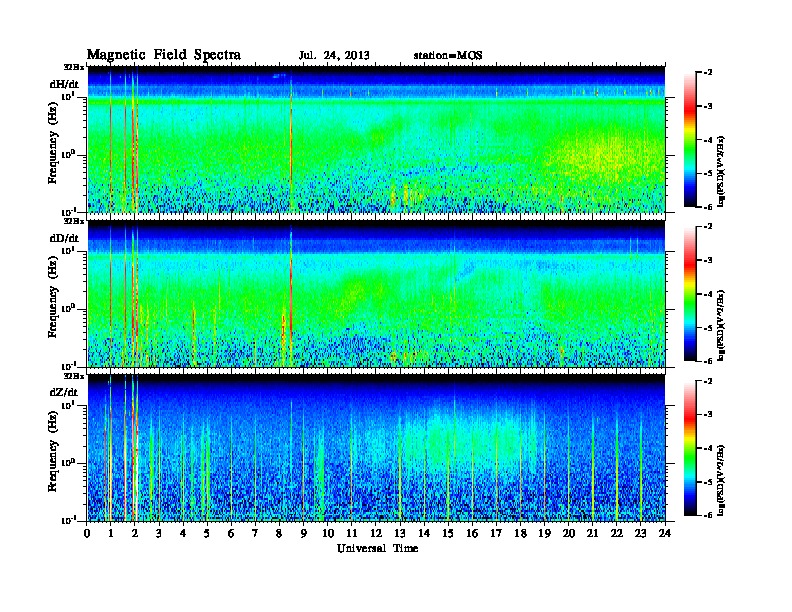Click the dD/dt spectrogram plot
Screen dimensions: 792x612
[x=376, y=293]
